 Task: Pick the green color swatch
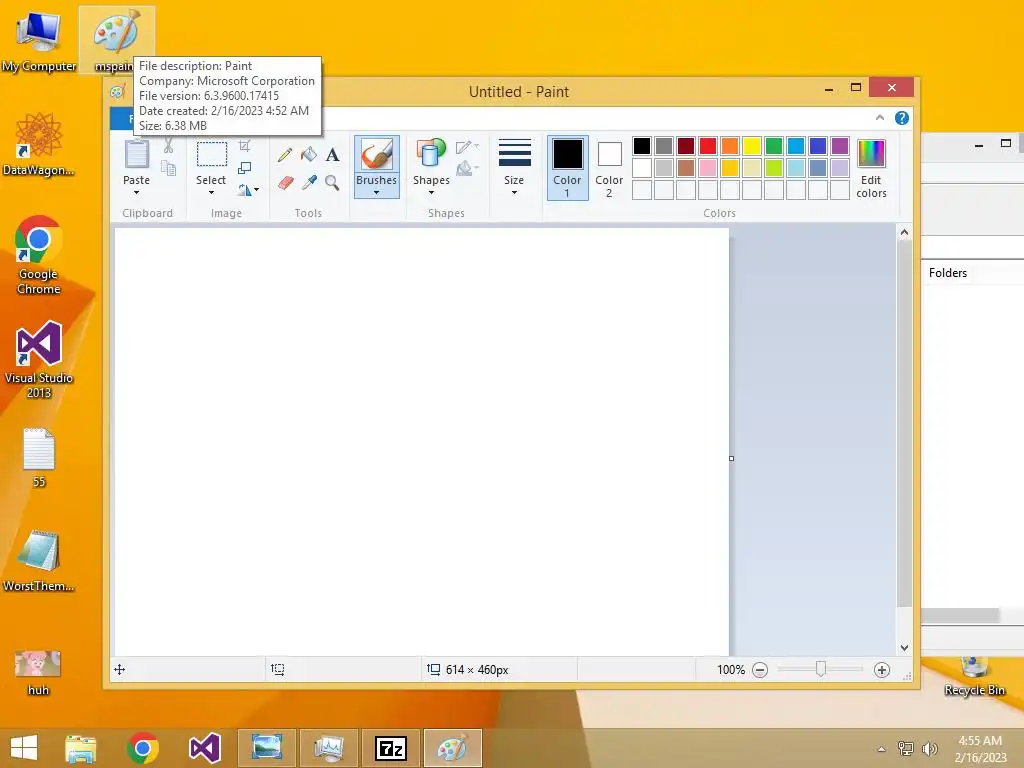click(x=774, y=146)
